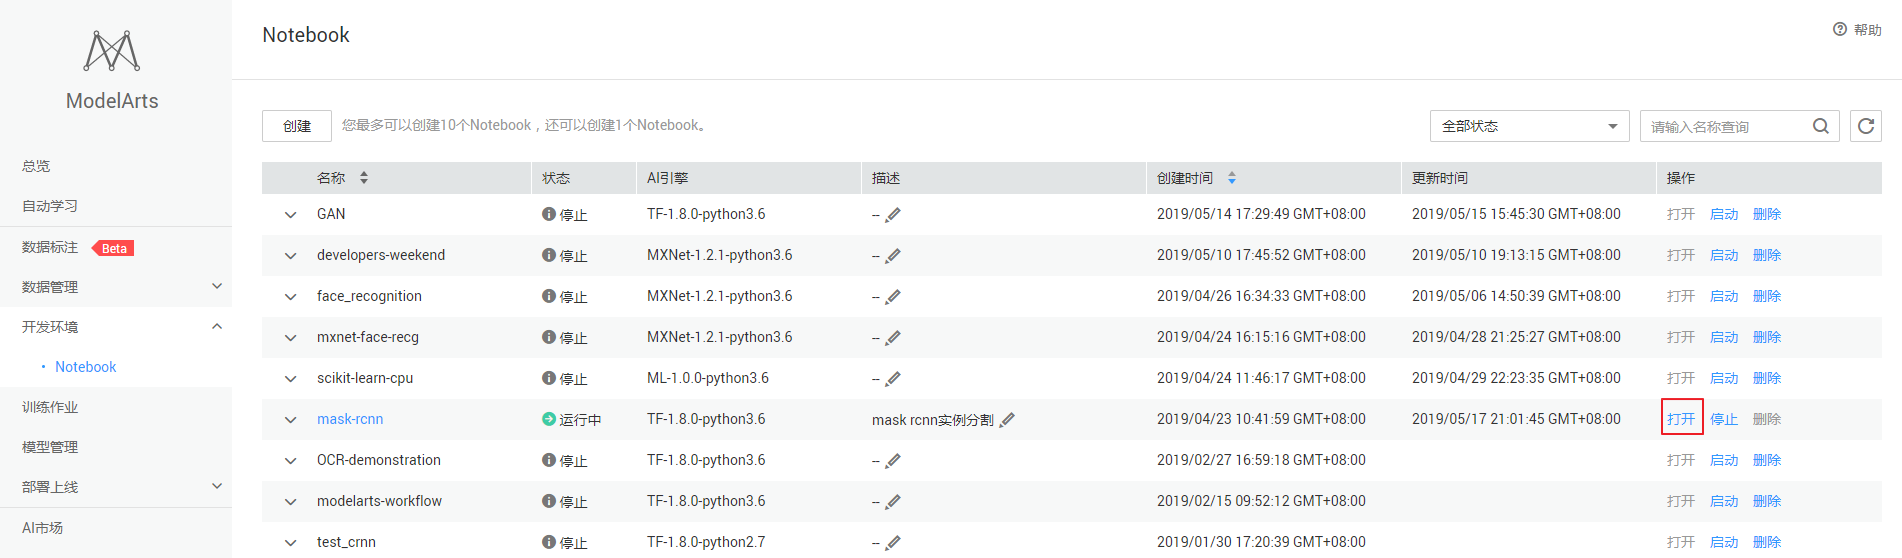The height and width of the screenshot is (558, 1902).
Task: Expand the data management sidebar menu
Action: [217, 287]
